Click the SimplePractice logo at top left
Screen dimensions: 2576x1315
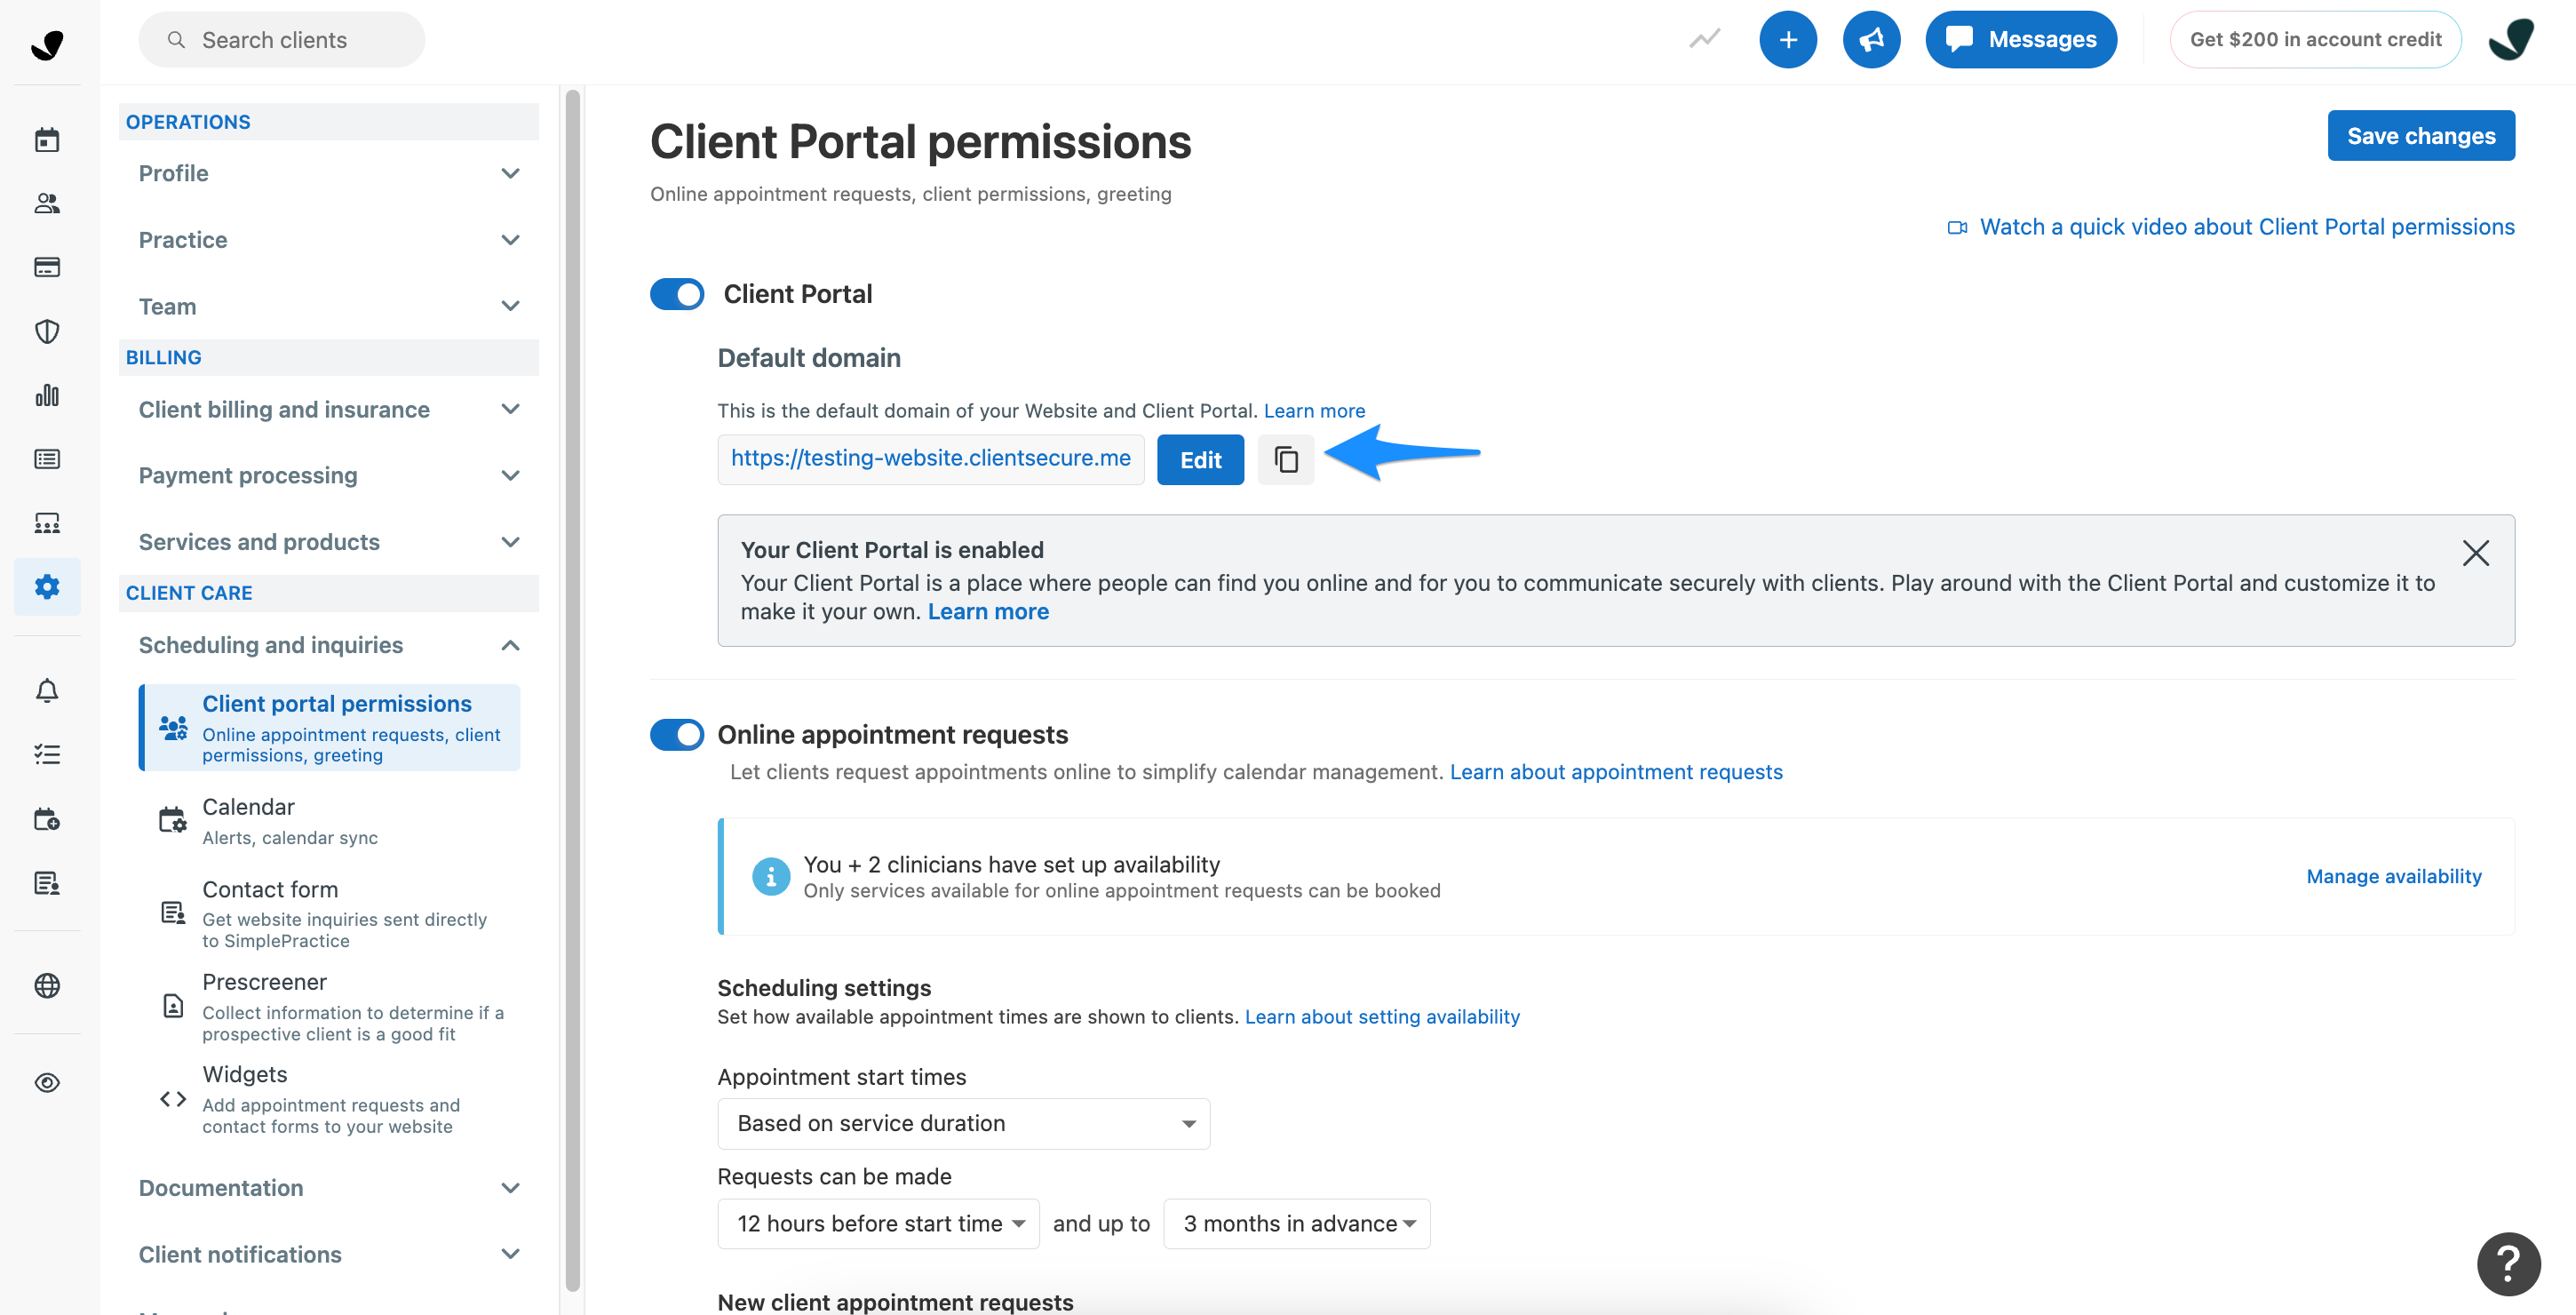coord(47,44)
